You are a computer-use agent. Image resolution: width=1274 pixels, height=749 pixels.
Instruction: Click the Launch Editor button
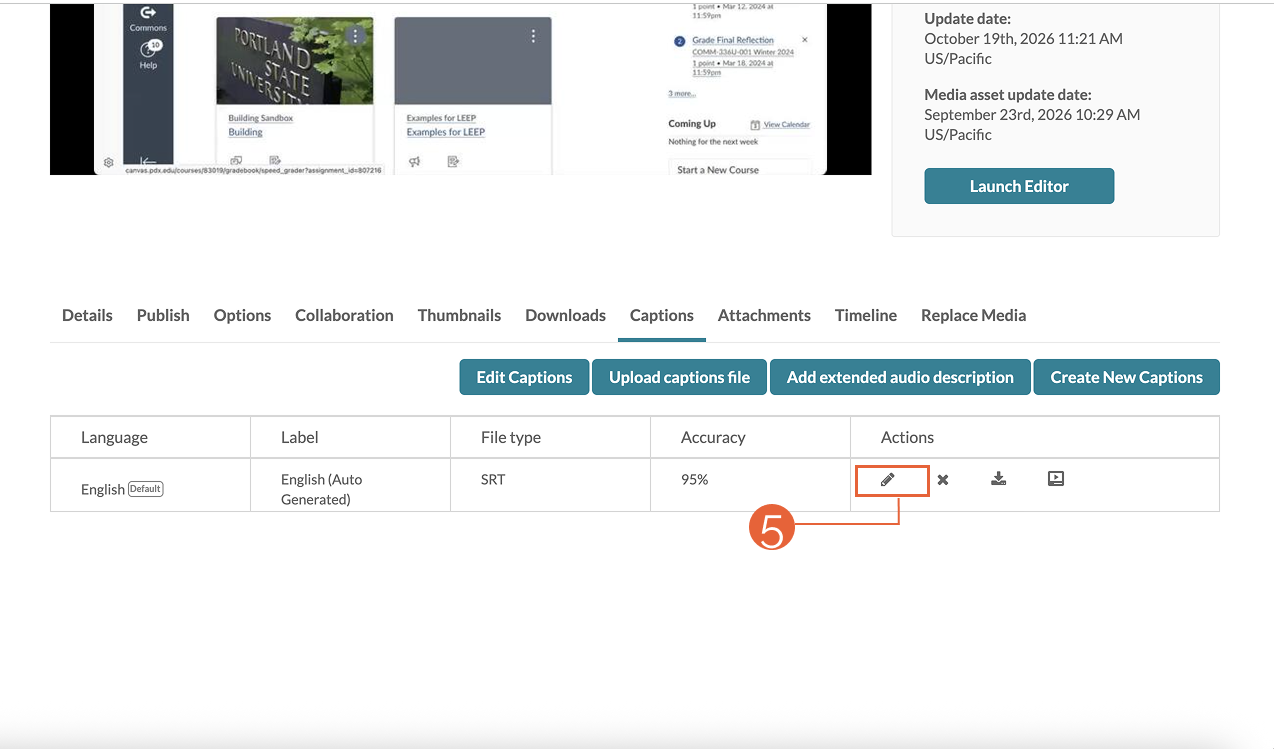[x=1019, y=186]
